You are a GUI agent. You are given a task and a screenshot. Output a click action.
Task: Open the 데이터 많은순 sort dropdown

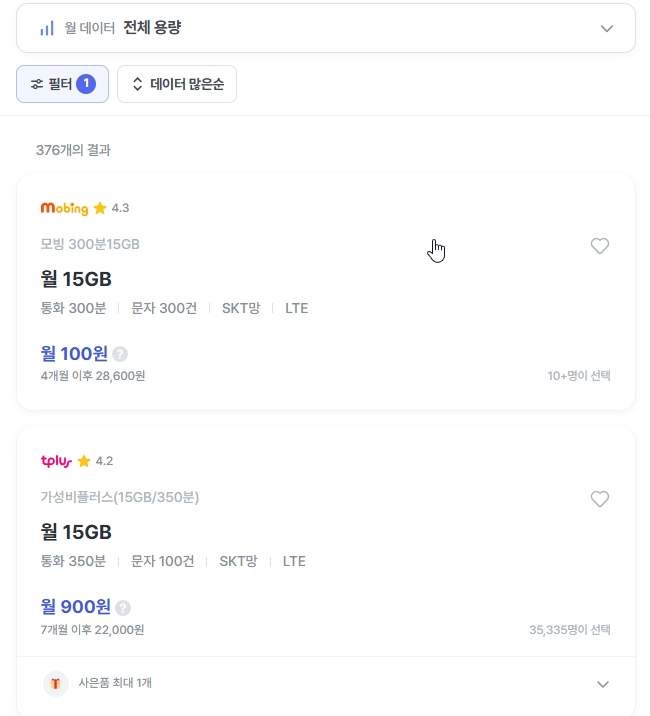177,84
